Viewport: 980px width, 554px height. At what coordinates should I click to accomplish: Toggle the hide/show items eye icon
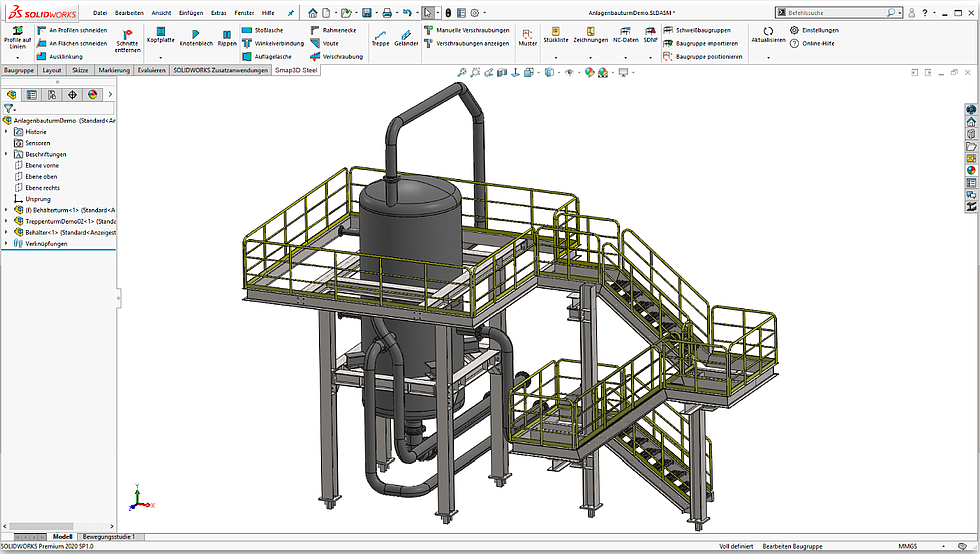569,73
